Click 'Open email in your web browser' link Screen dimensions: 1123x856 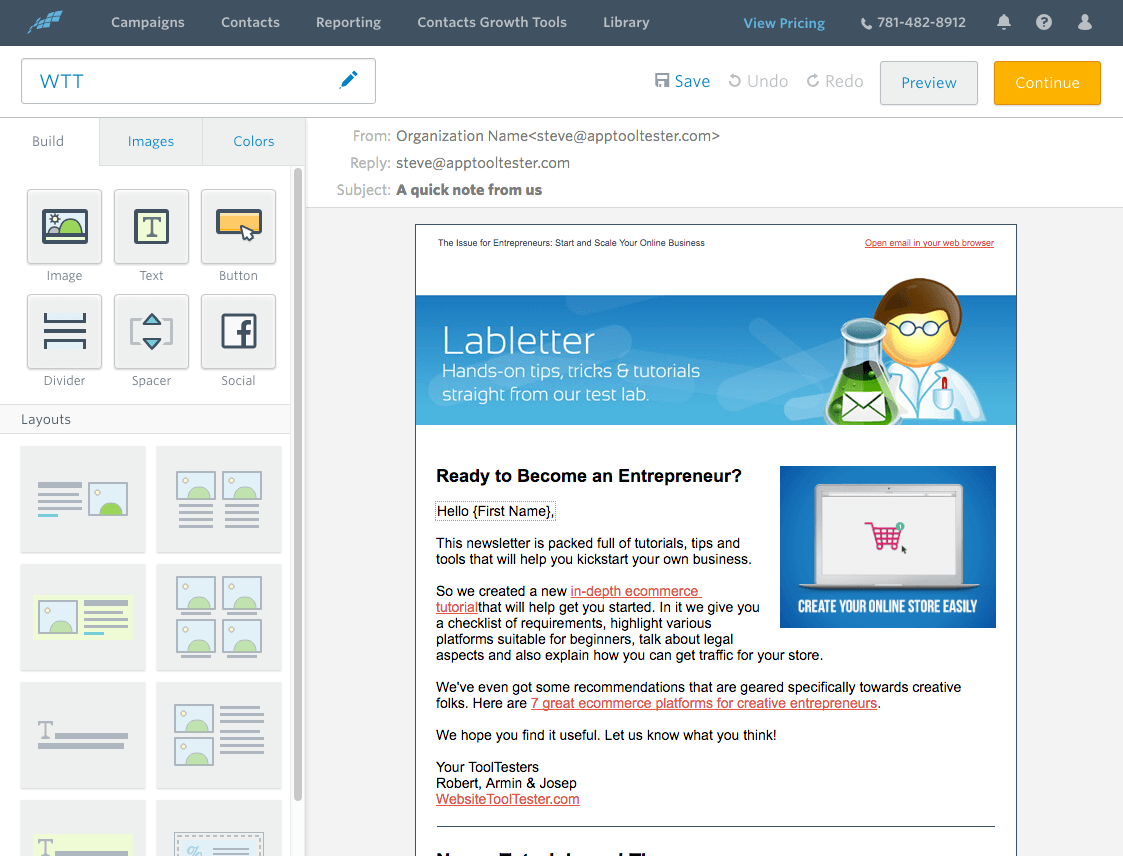929,243
